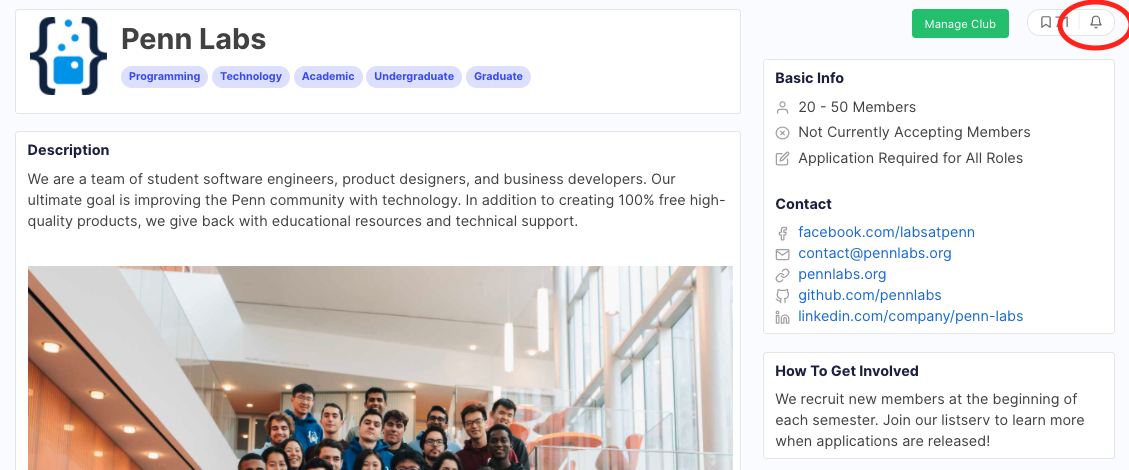Select the Undergraduate tag
This screenshot has height=470, width=1129.
[414, 77]
